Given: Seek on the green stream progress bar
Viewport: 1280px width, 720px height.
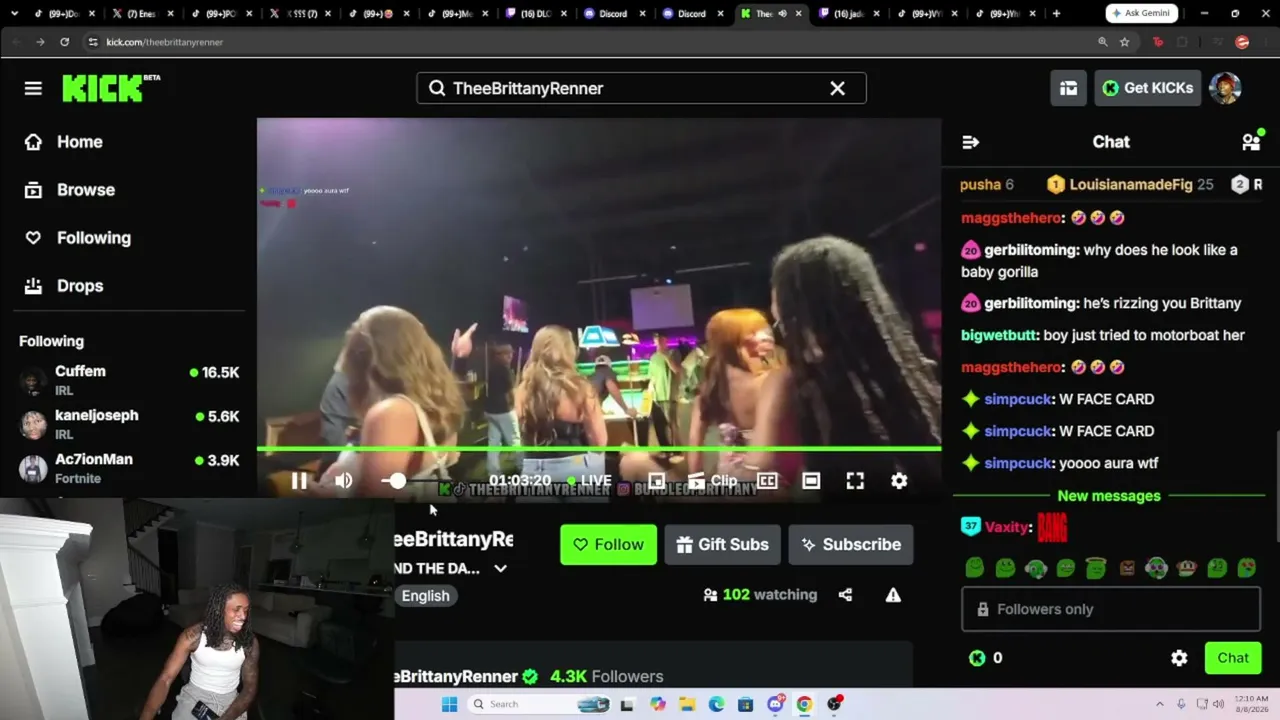Looking at the screenshot, I should 599,449.
